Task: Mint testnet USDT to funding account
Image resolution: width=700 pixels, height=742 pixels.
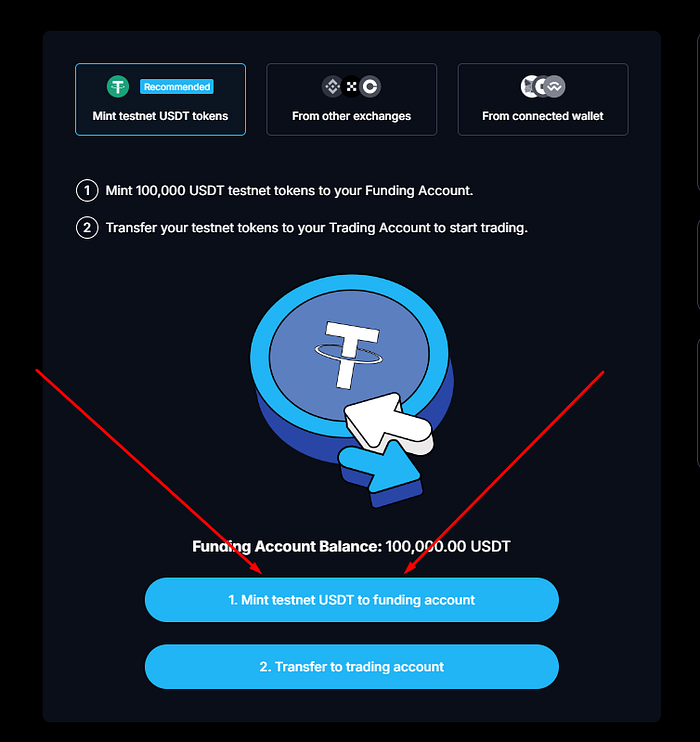Action: 352,600
